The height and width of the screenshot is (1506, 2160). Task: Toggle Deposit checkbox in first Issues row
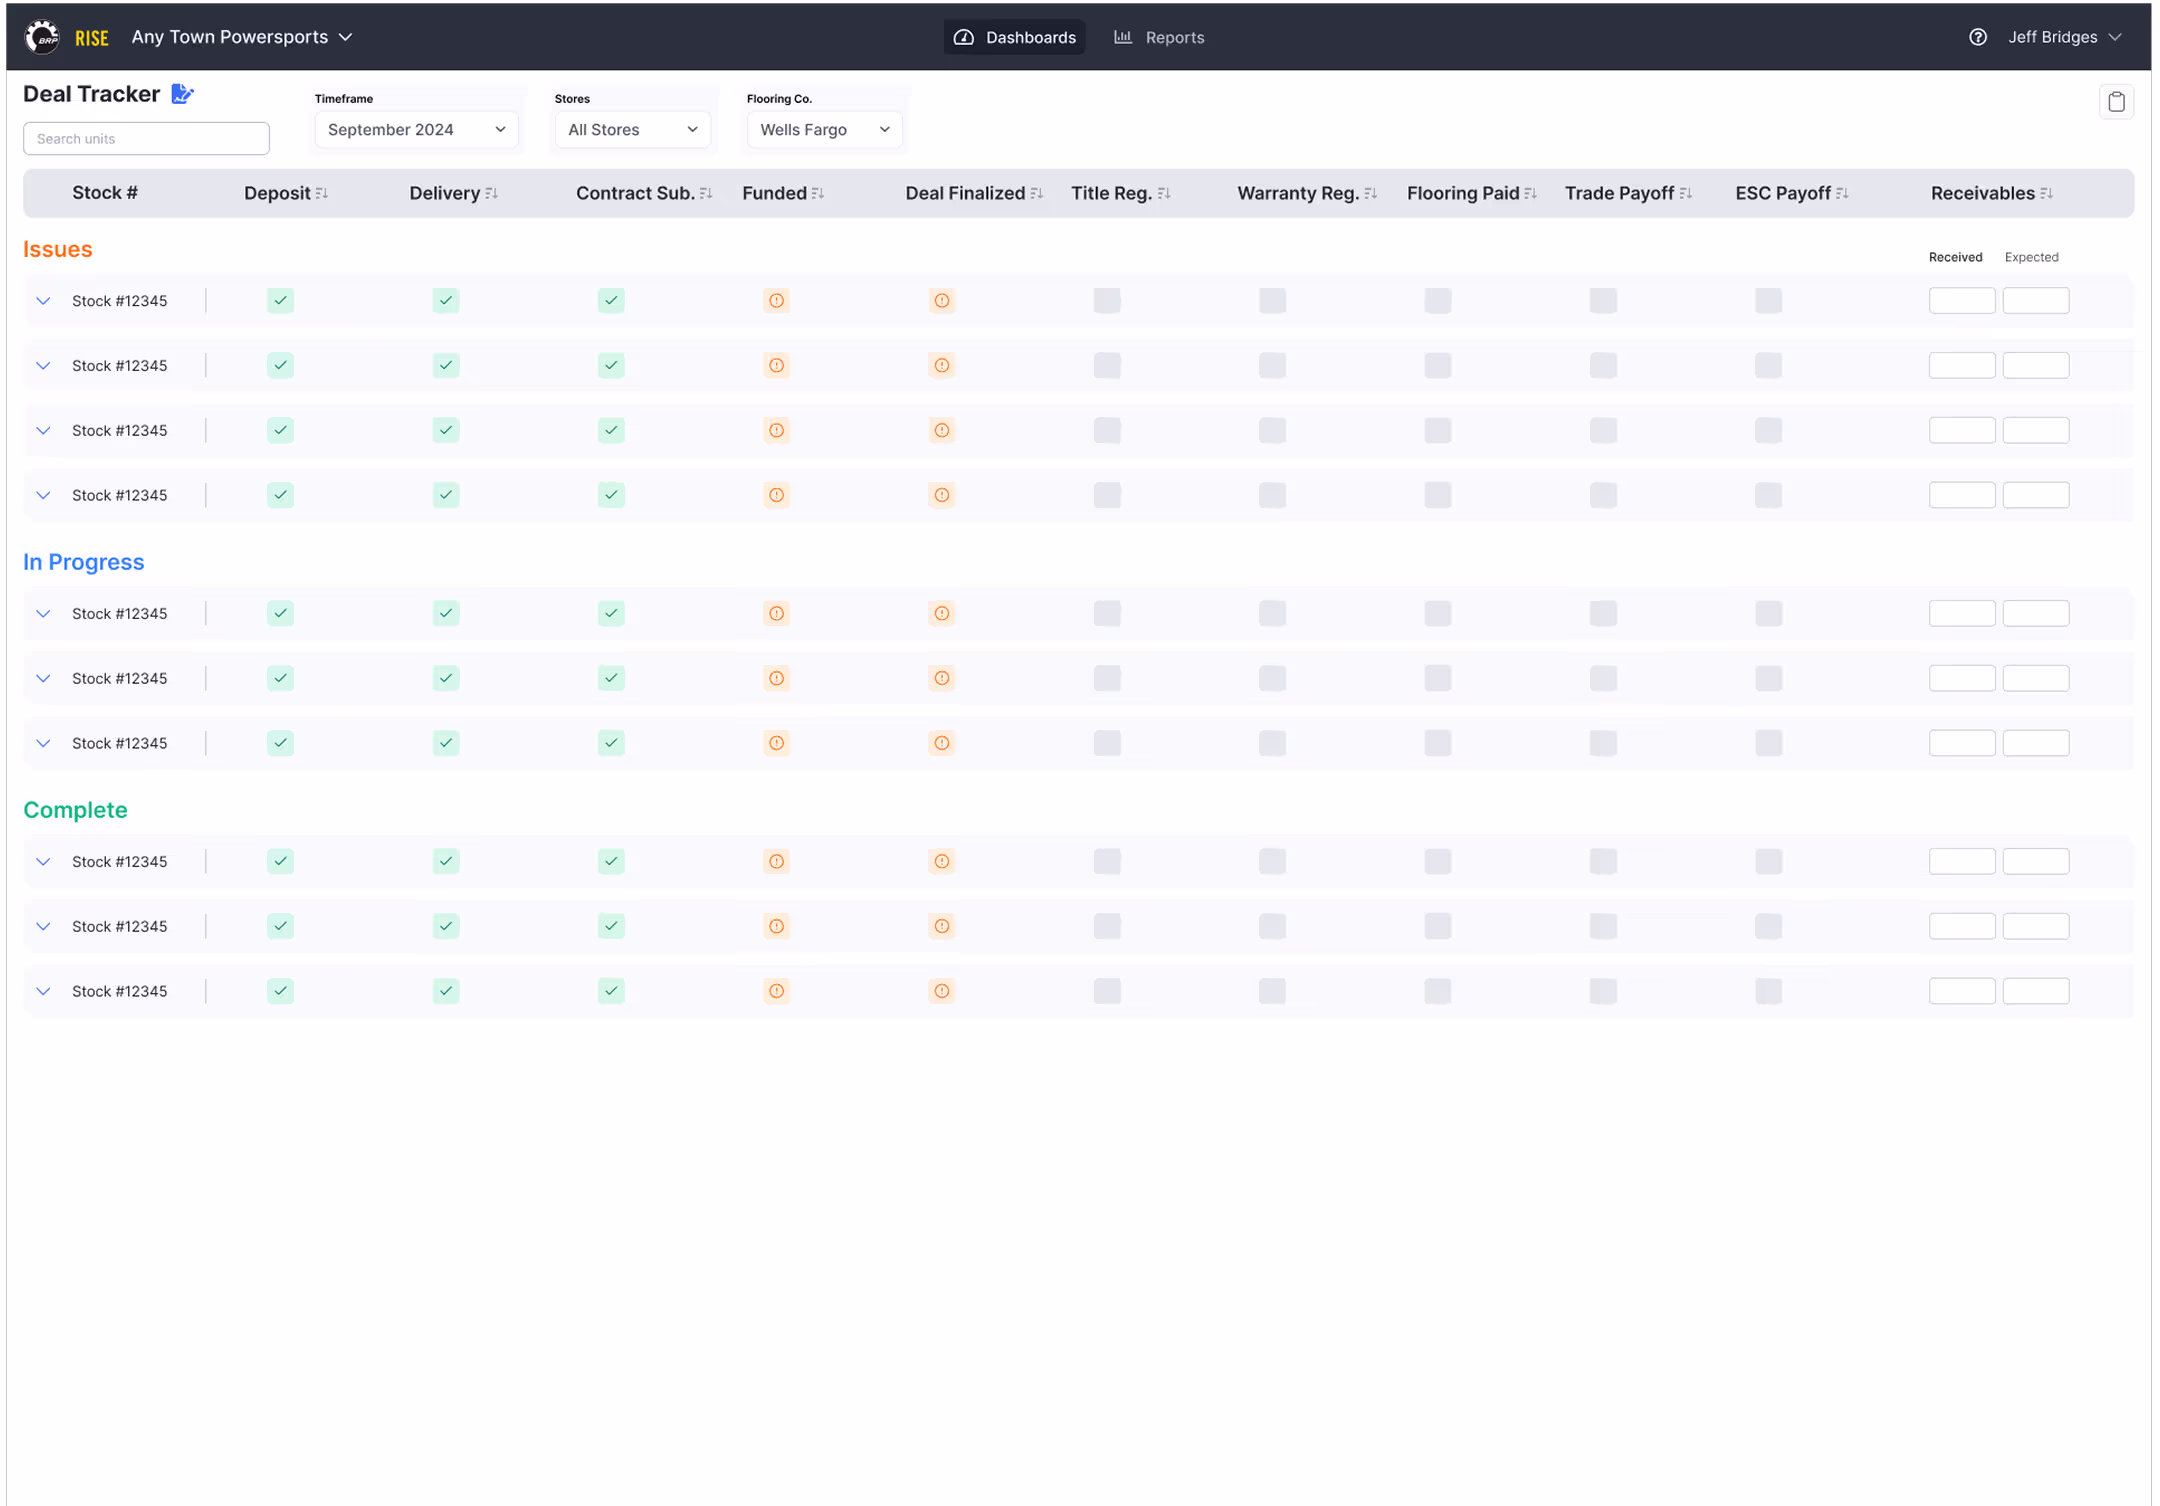pos(281,301)
